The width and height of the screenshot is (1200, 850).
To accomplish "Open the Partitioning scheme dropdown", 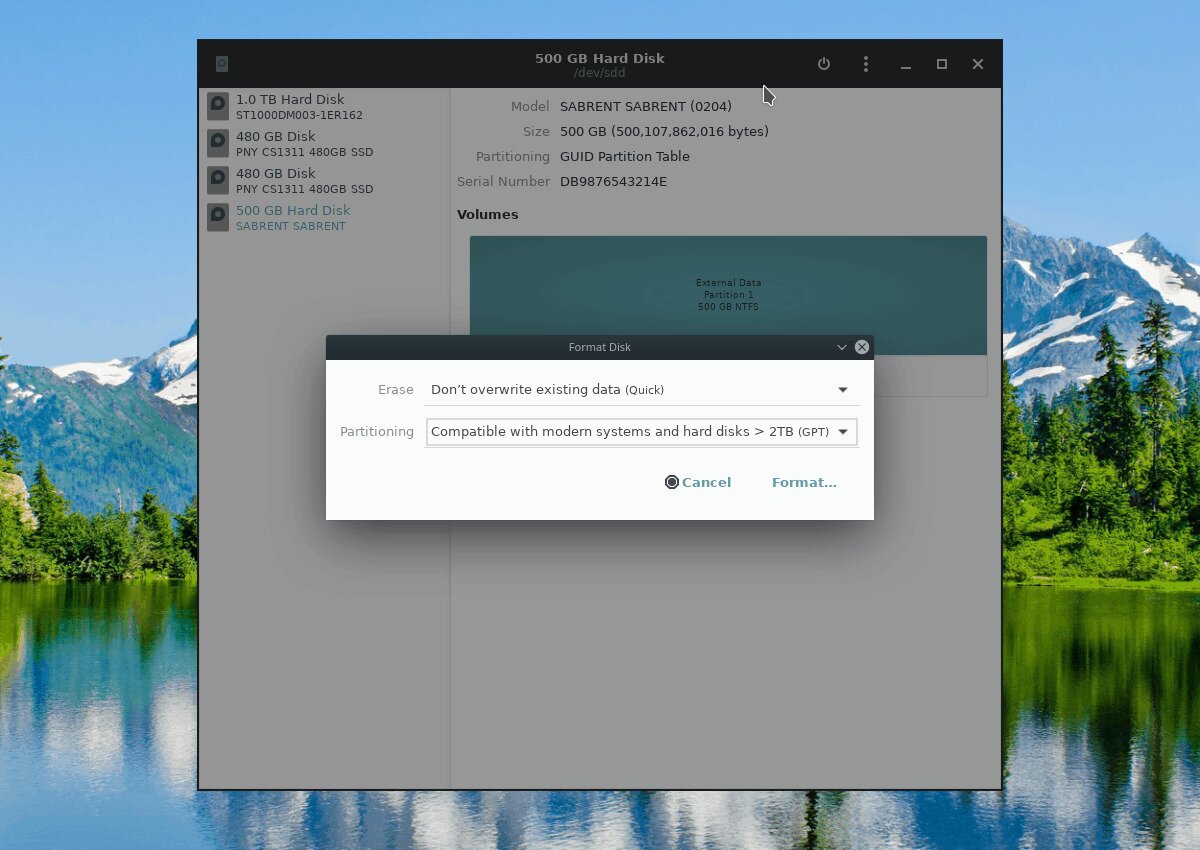I will point(641,431).
